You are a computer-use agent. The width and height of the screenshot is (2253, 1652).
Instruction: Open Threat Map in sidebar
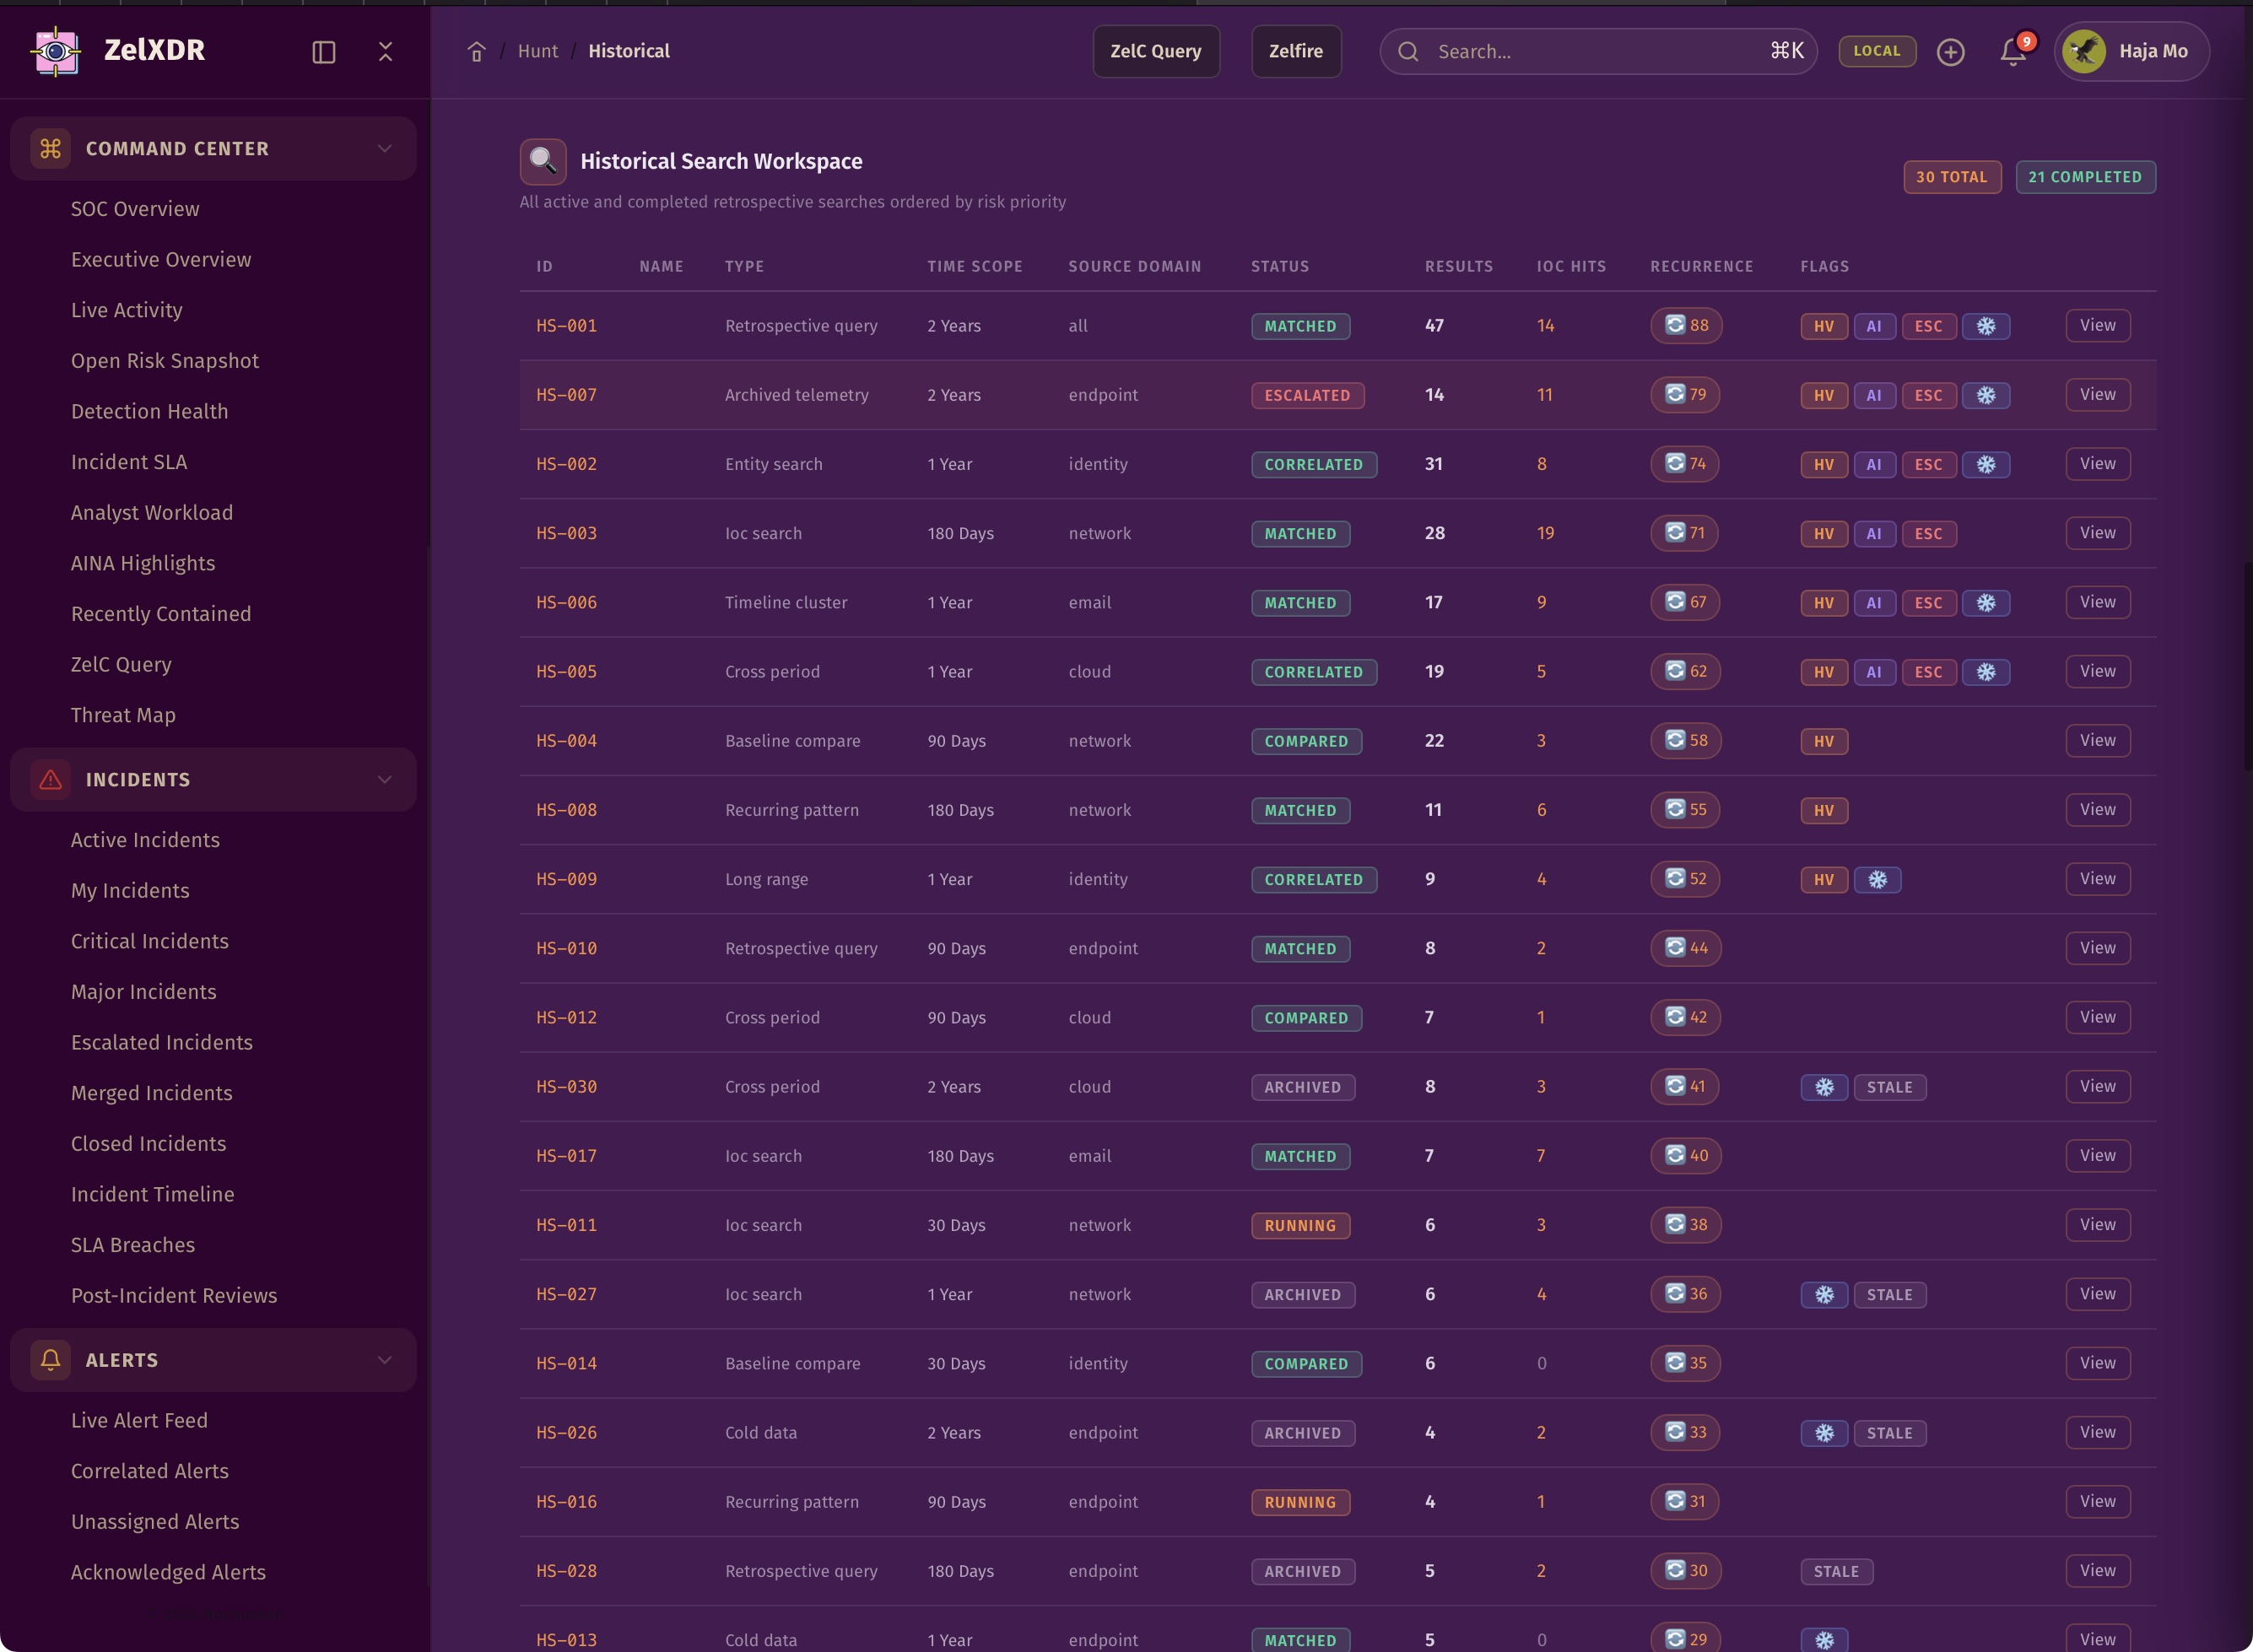click(123, 715)
